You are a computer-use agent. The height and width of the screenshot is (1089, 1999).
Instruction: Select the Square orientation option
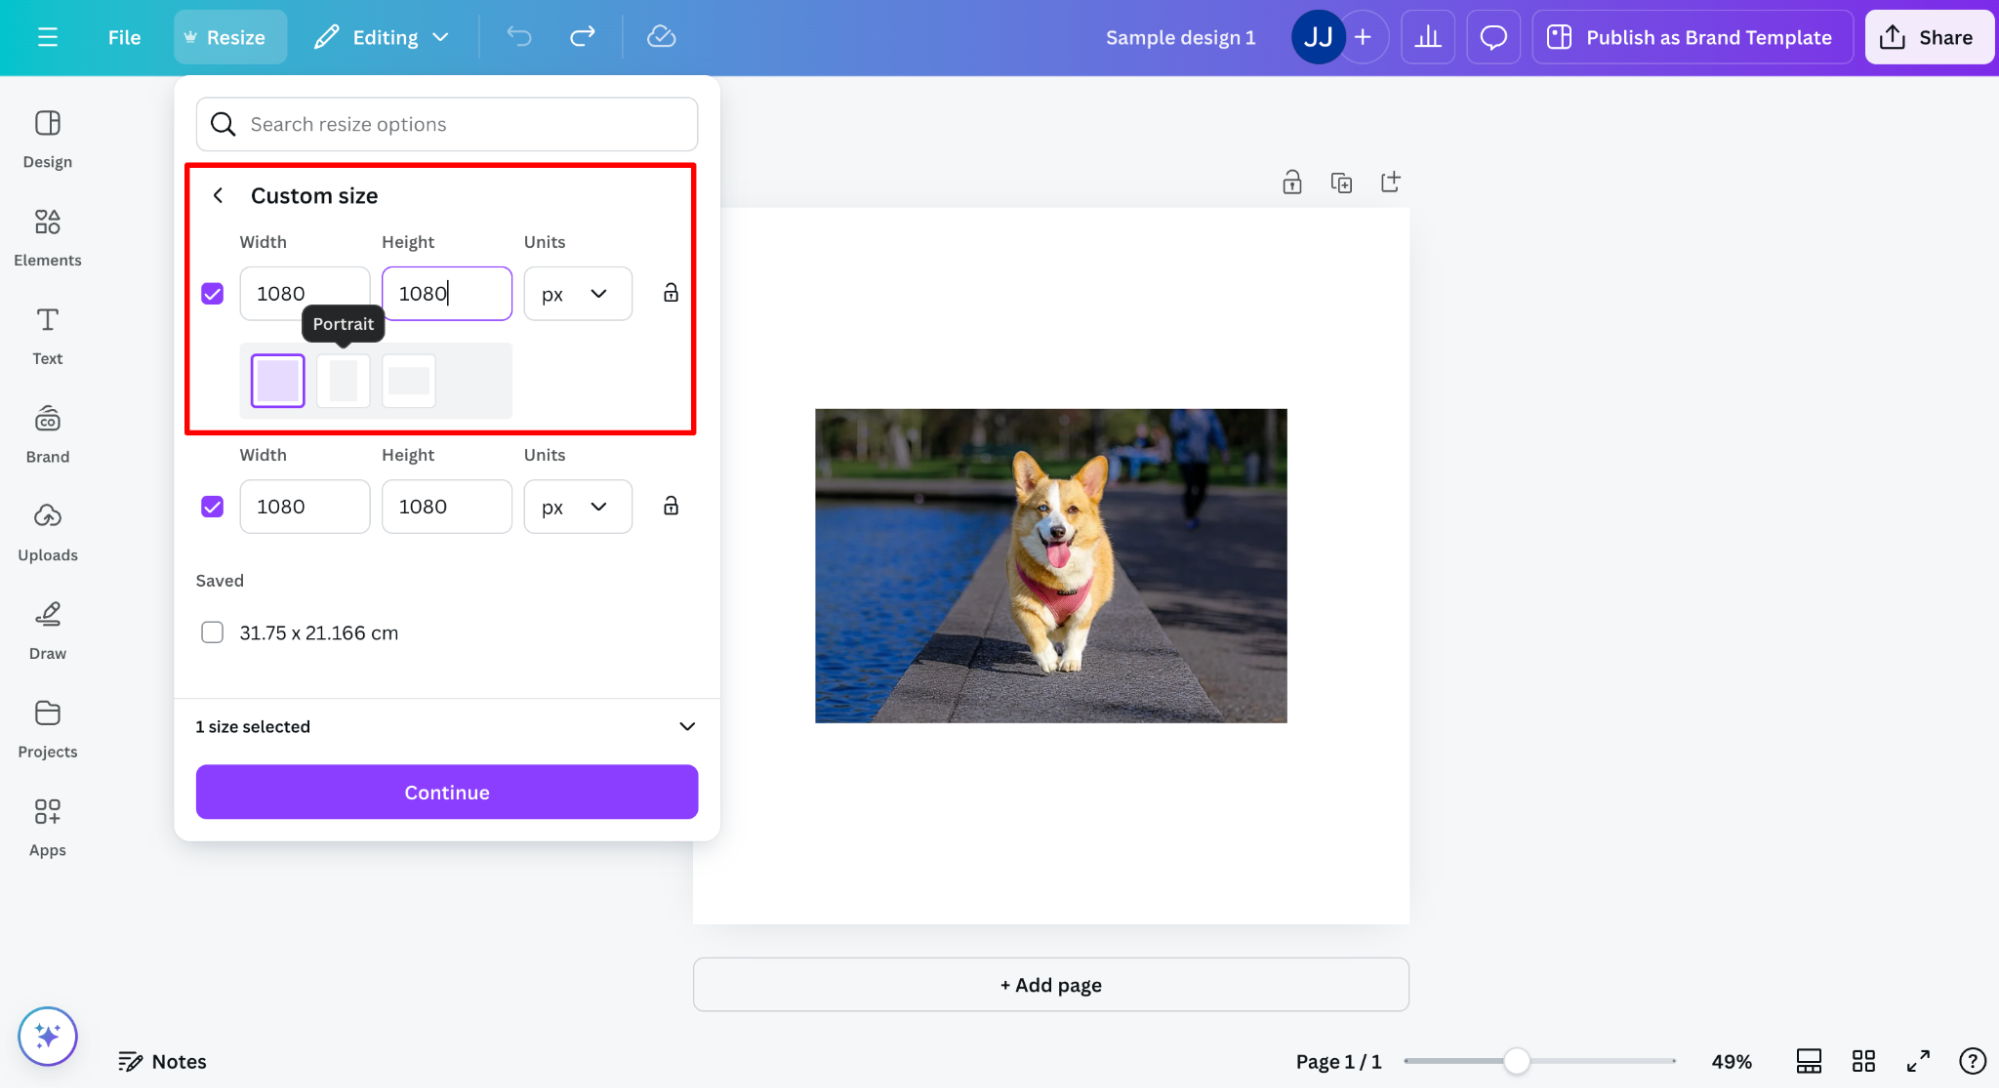278,380
